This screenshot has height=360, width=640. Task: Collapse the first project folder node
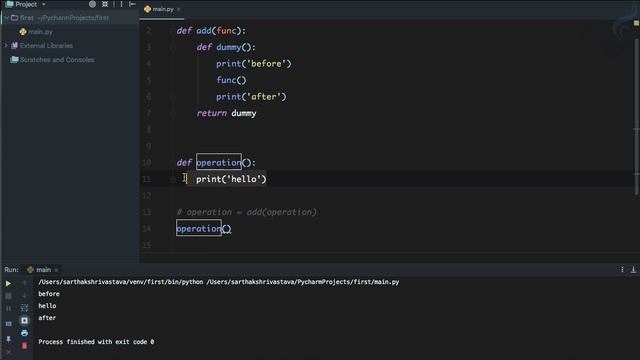tap(6, 18)
